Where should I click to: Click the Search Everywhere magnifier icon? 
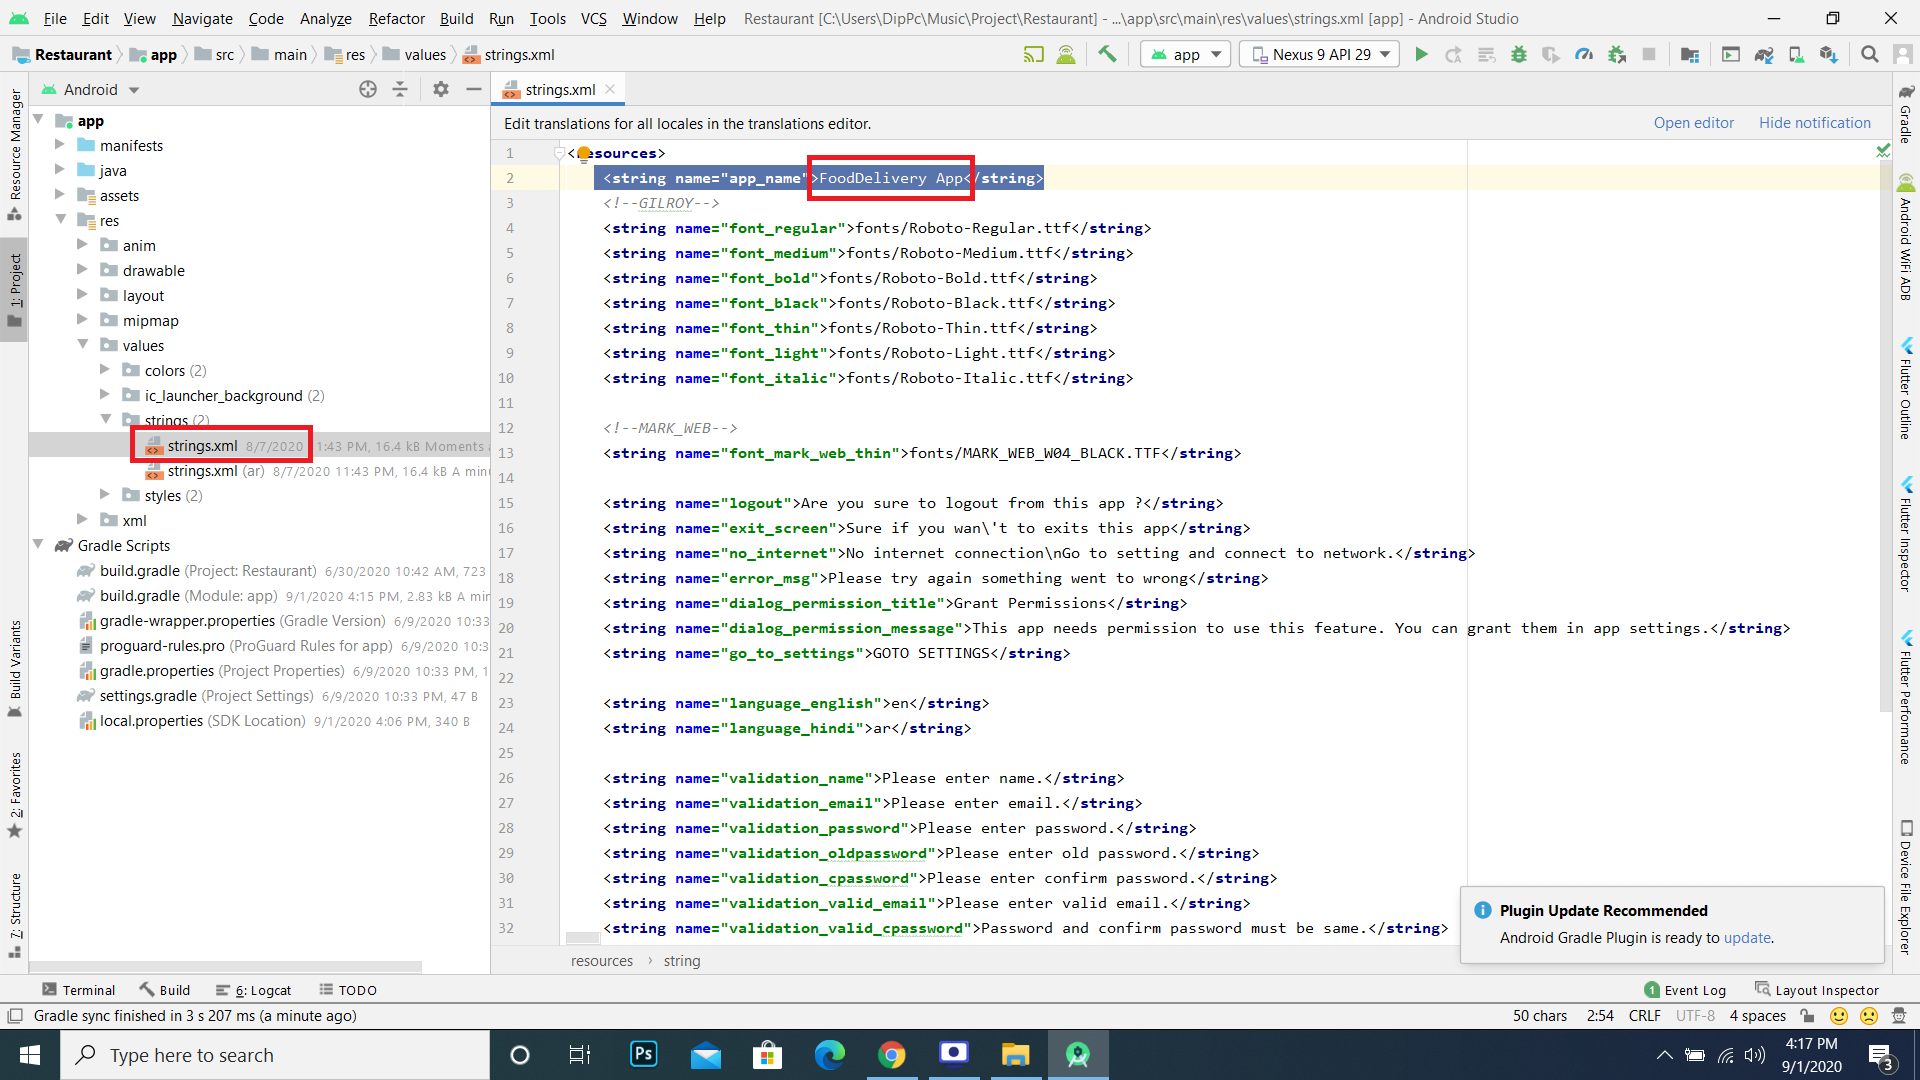(1869, 55)
